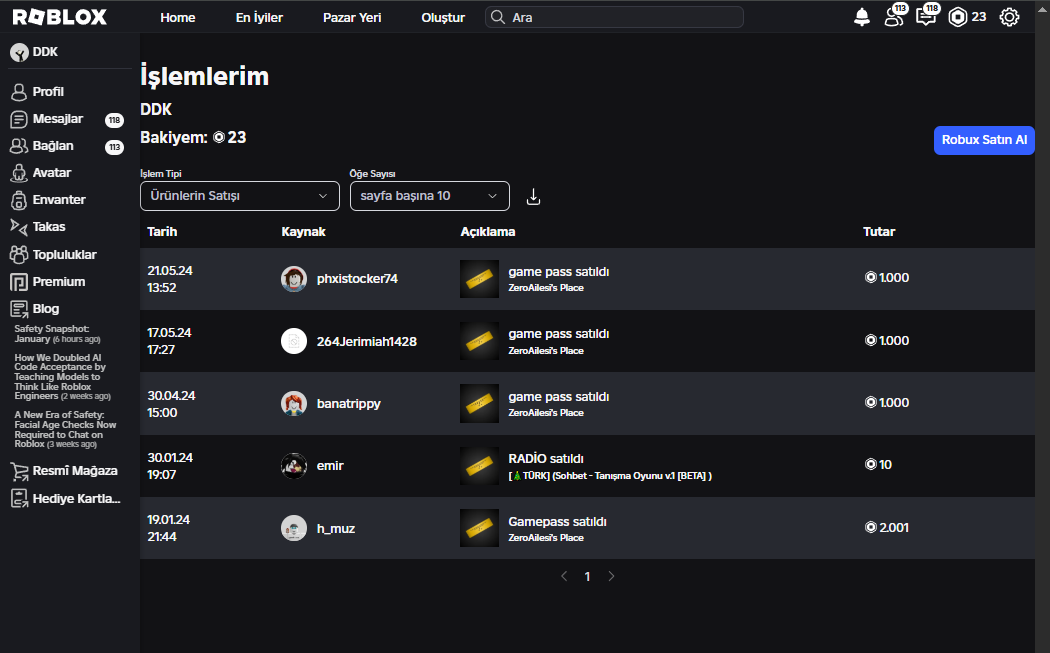Screen dimensions: 1050x653
Task: Open Mesajlar in sidebar
Action: (x=58, y=119)
